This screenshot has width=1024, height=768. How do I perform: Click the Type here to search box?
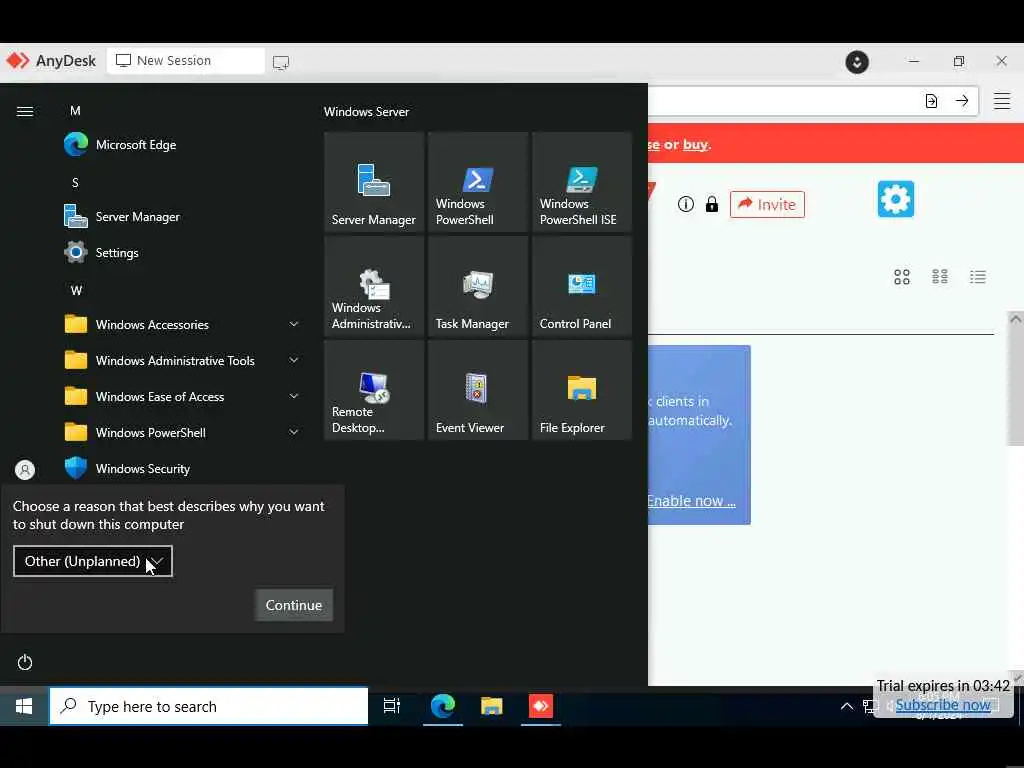(x=209, y=706)
